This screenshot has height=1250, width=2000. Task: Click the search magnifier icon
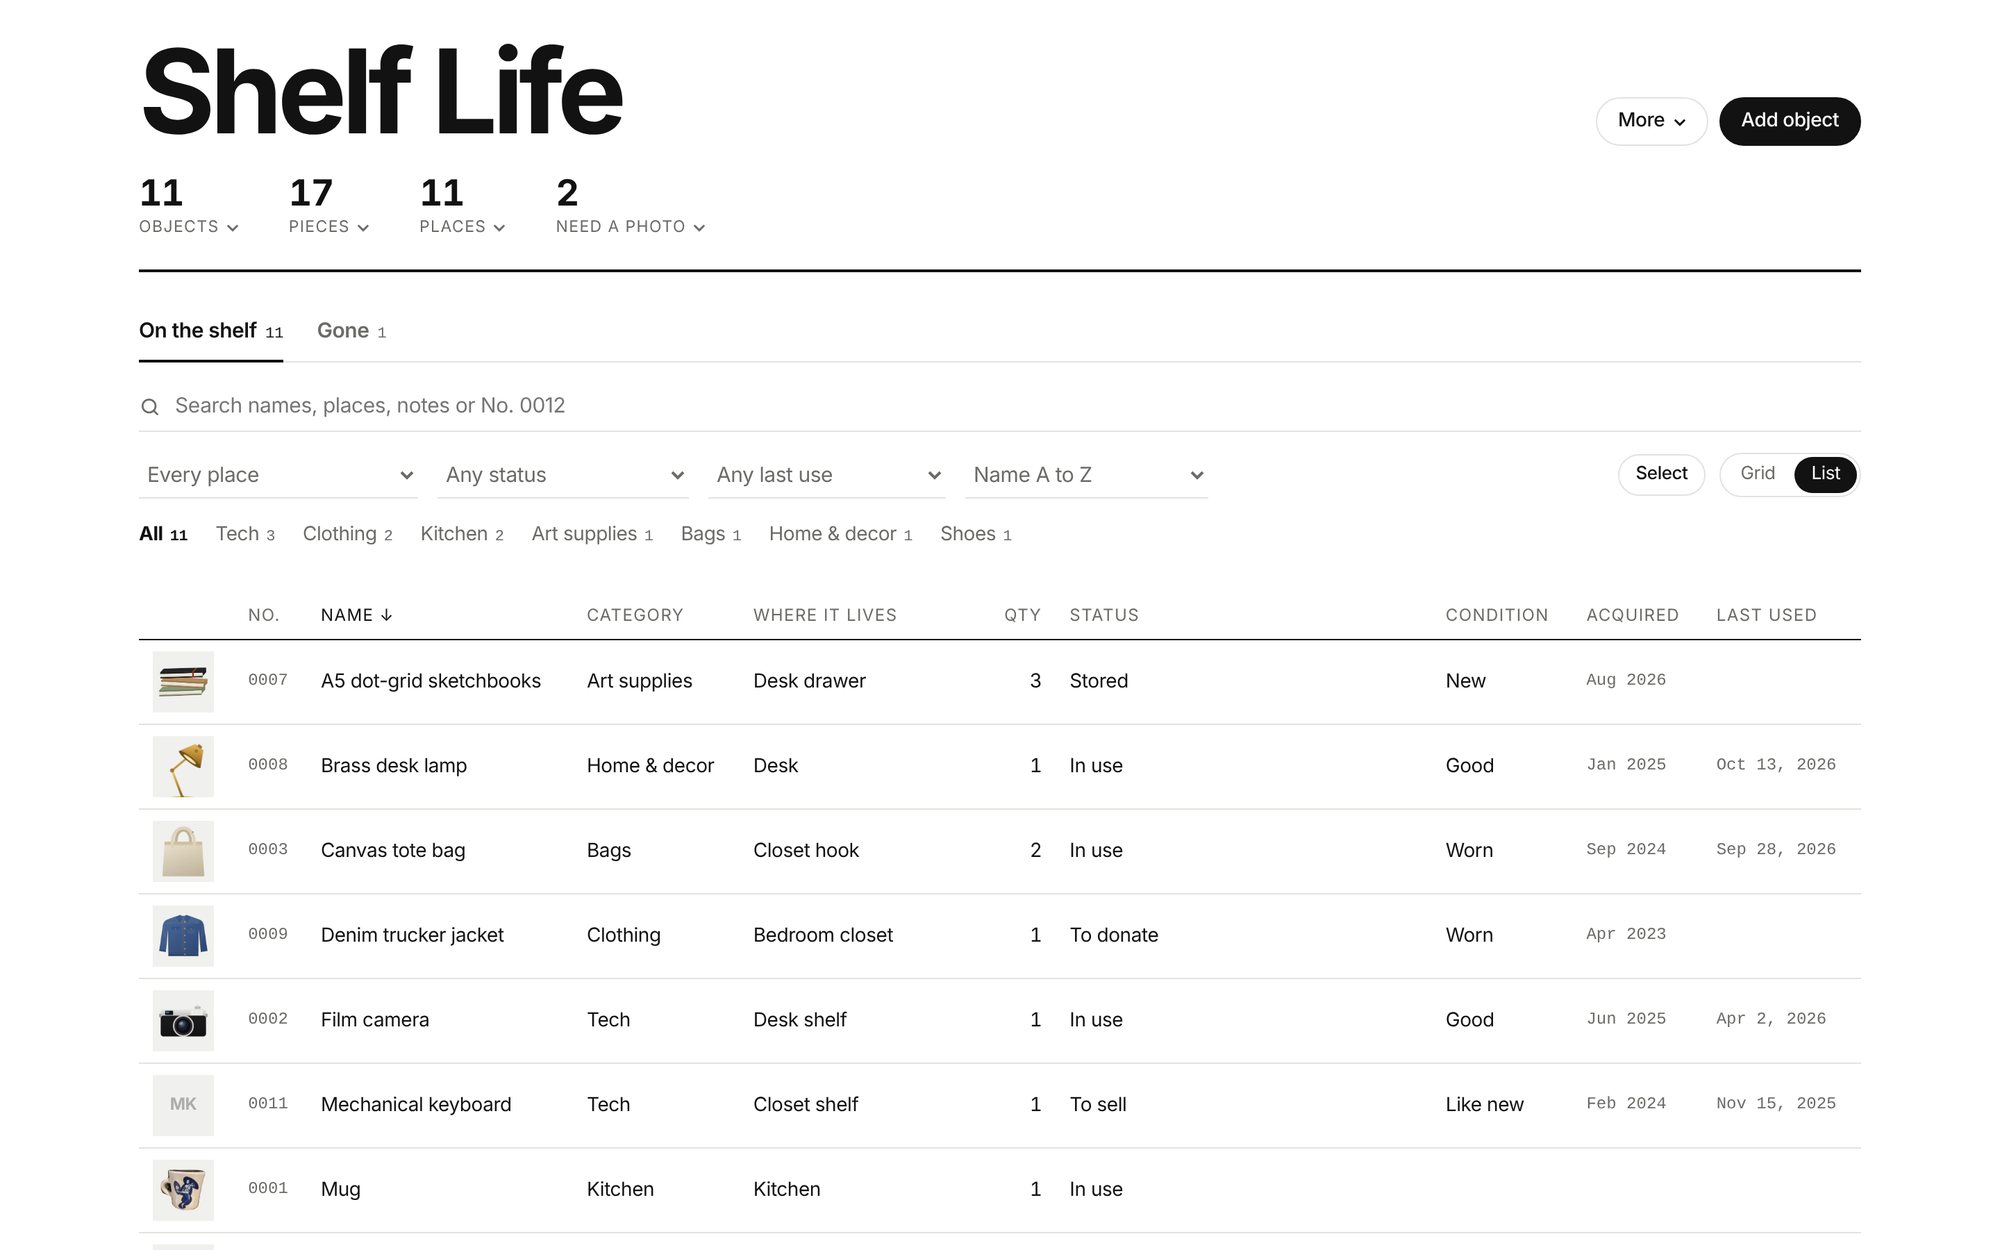click(x=150, y=407)
